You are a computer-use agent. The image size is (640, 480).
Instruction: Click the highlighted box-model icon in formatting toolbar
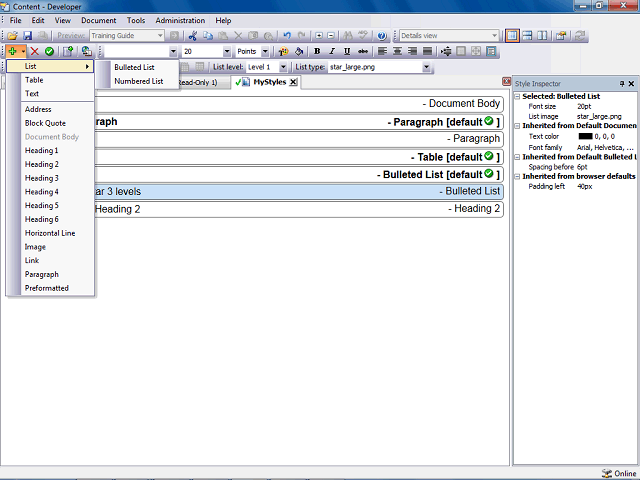click(x=491, y=51)
